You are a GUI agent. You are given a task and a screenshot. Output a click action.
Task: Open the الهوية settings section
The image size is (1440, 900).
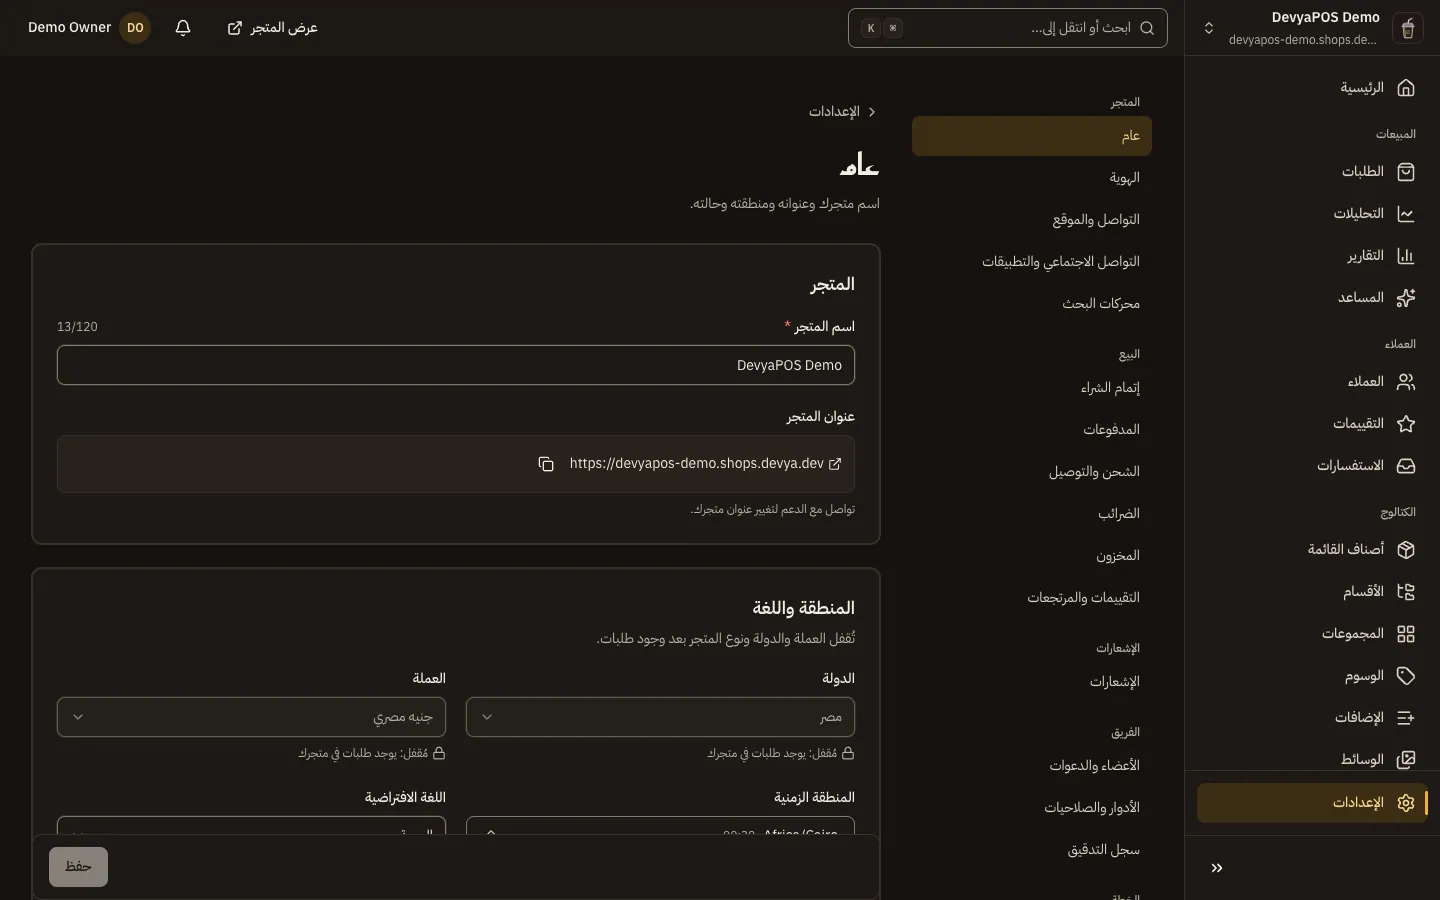coord(1032,178)
